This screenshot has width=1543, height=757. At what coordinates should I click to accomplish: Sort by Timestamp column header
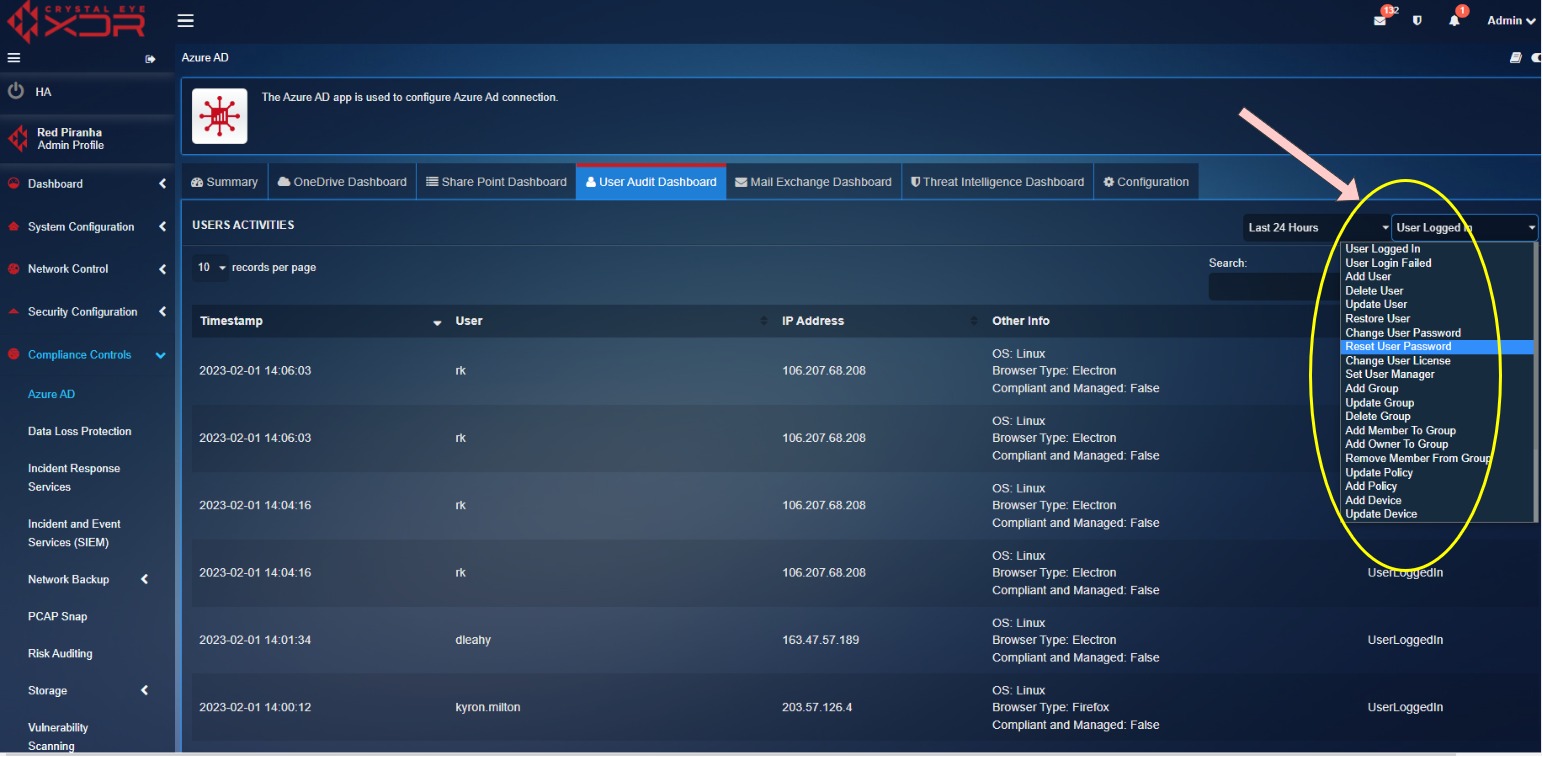pos(320,321)
